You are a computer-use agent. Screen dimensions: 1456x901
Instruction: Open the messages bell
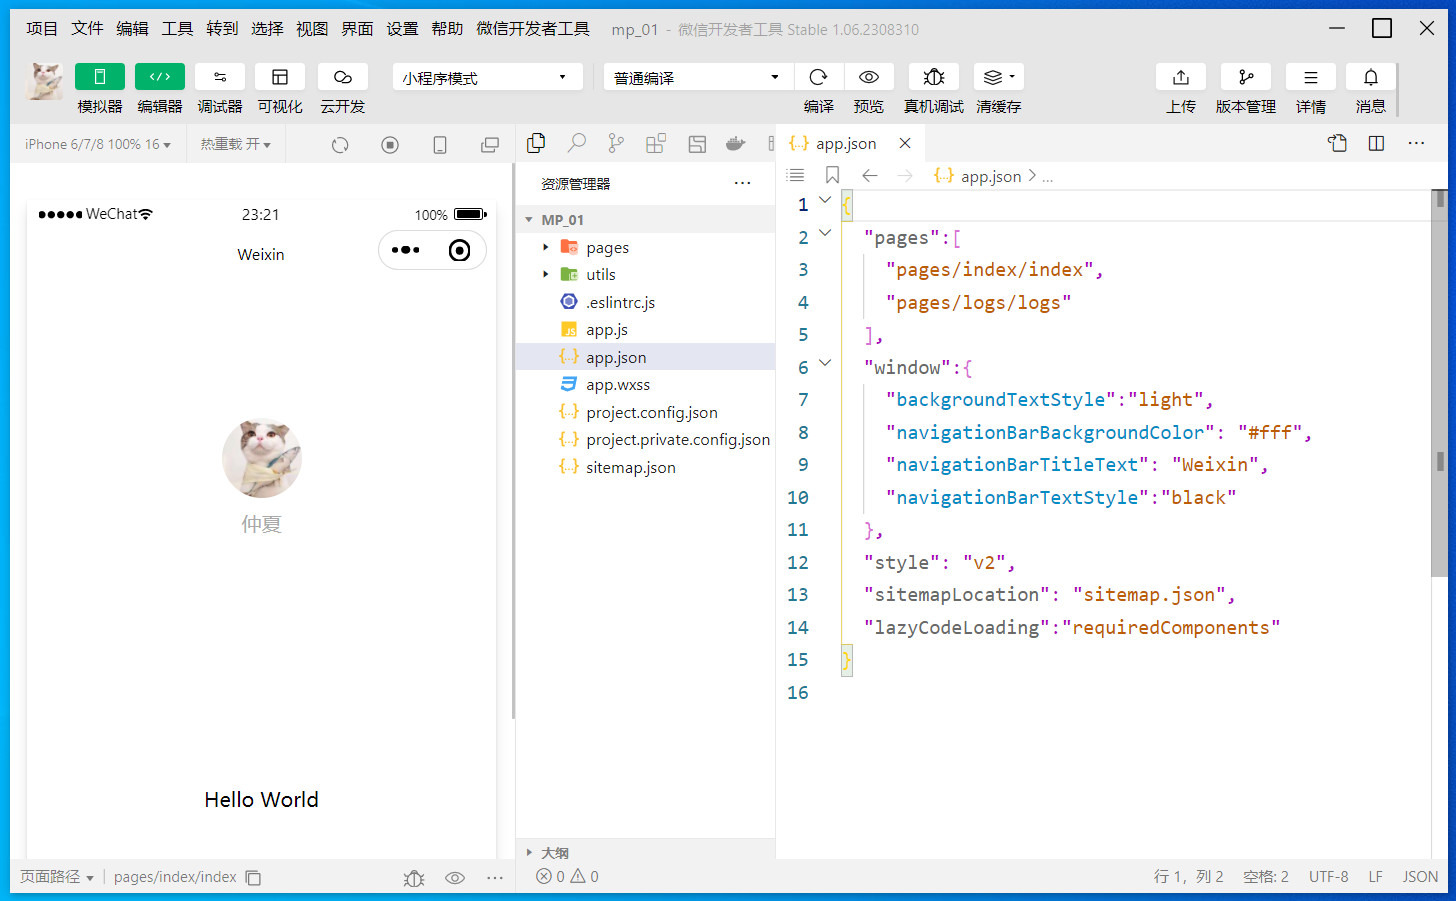(1371, 77)
